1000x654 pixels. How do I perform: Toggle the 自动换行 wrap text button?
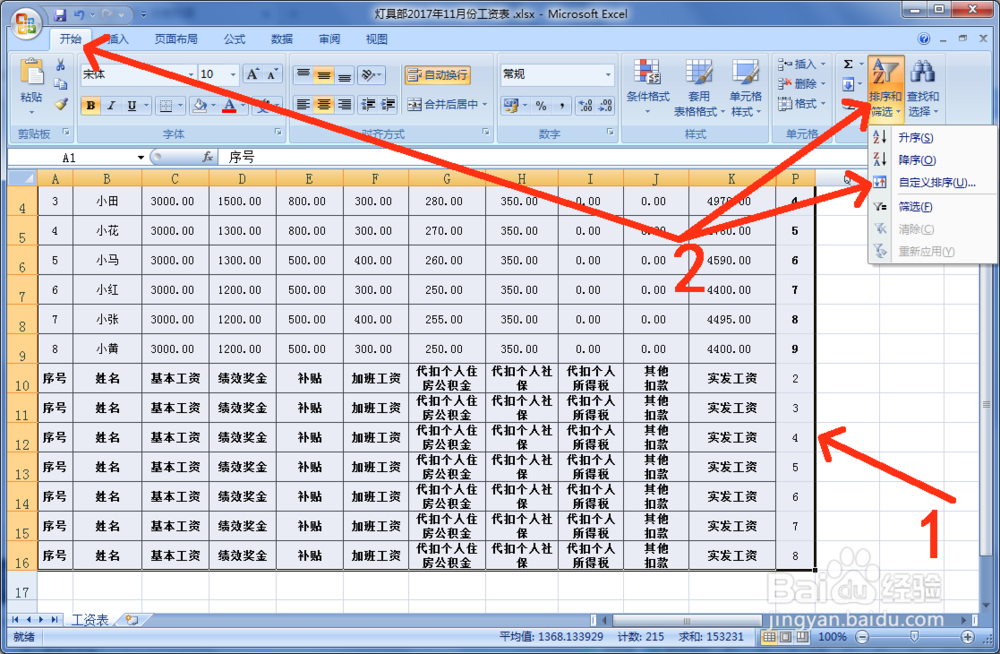438,75
